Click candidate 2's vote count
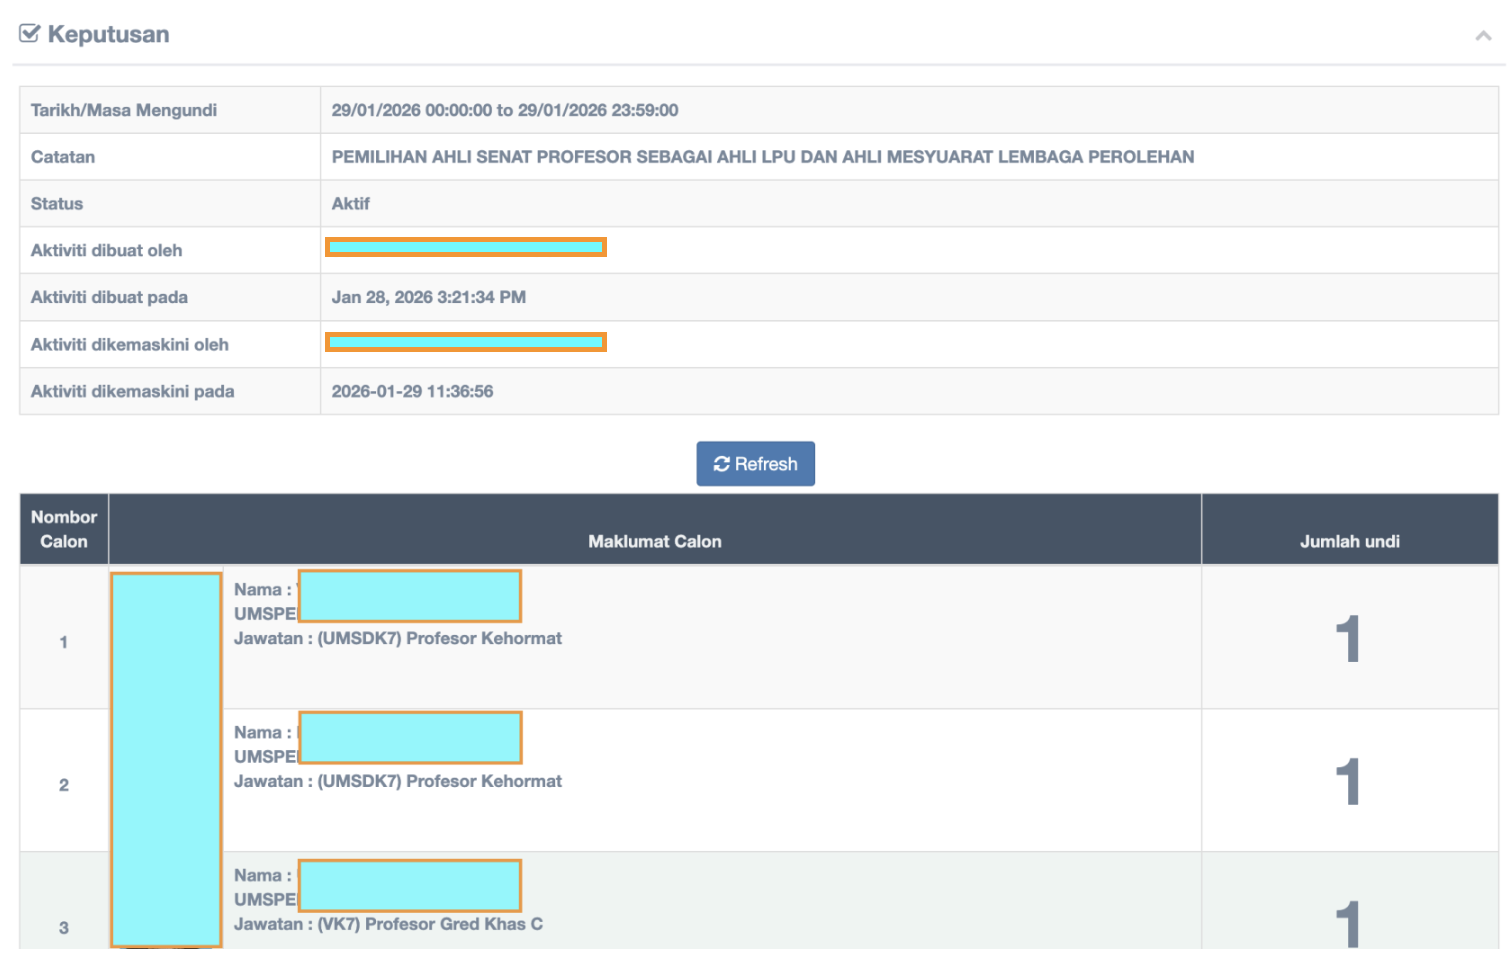Screen dimensions: 1512x980 click(x=1348, y=781)
